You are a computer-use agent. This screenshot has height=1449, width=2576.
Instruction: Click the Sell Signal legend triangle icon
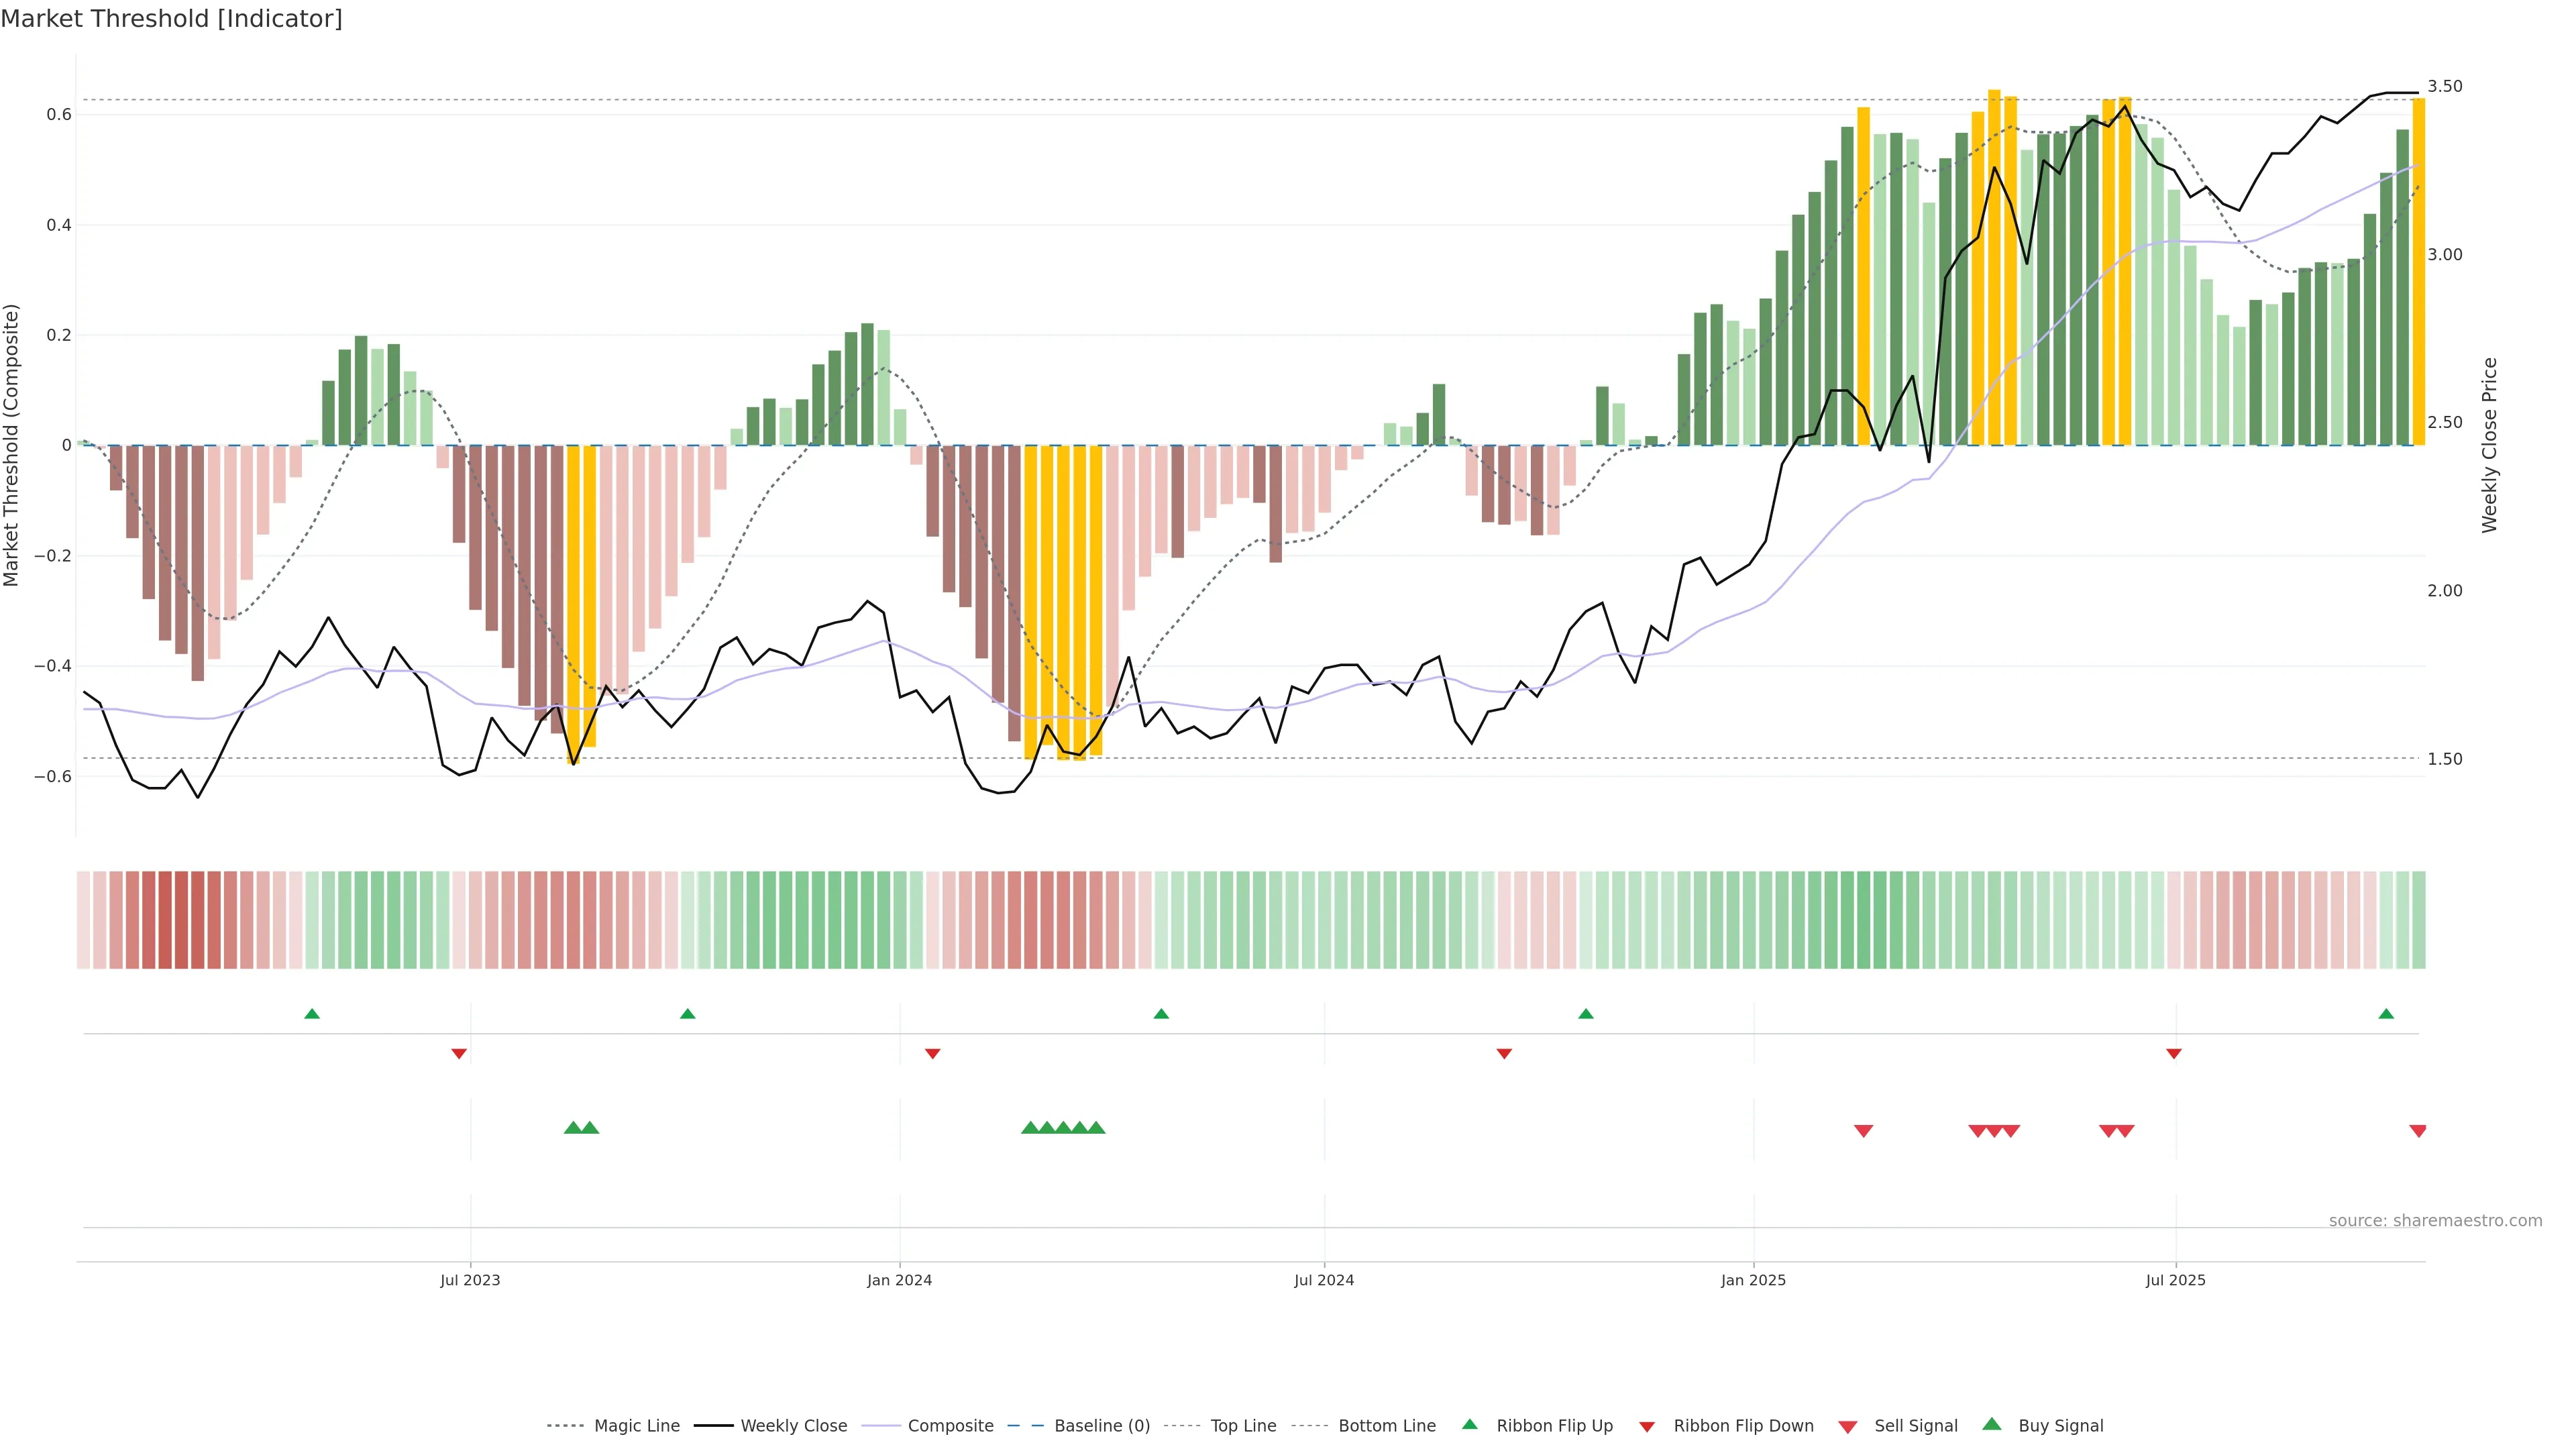[1847, 1427]
